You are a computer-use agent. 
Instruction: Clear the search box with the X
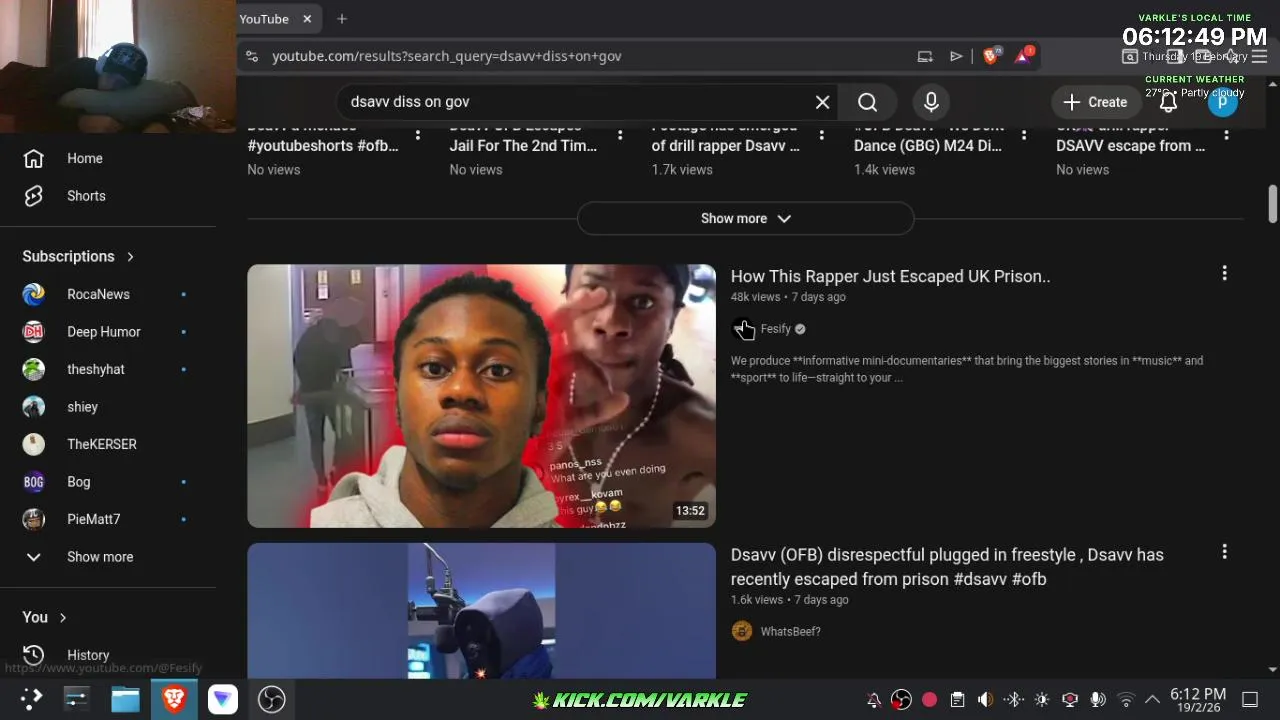tap(822, 102)
